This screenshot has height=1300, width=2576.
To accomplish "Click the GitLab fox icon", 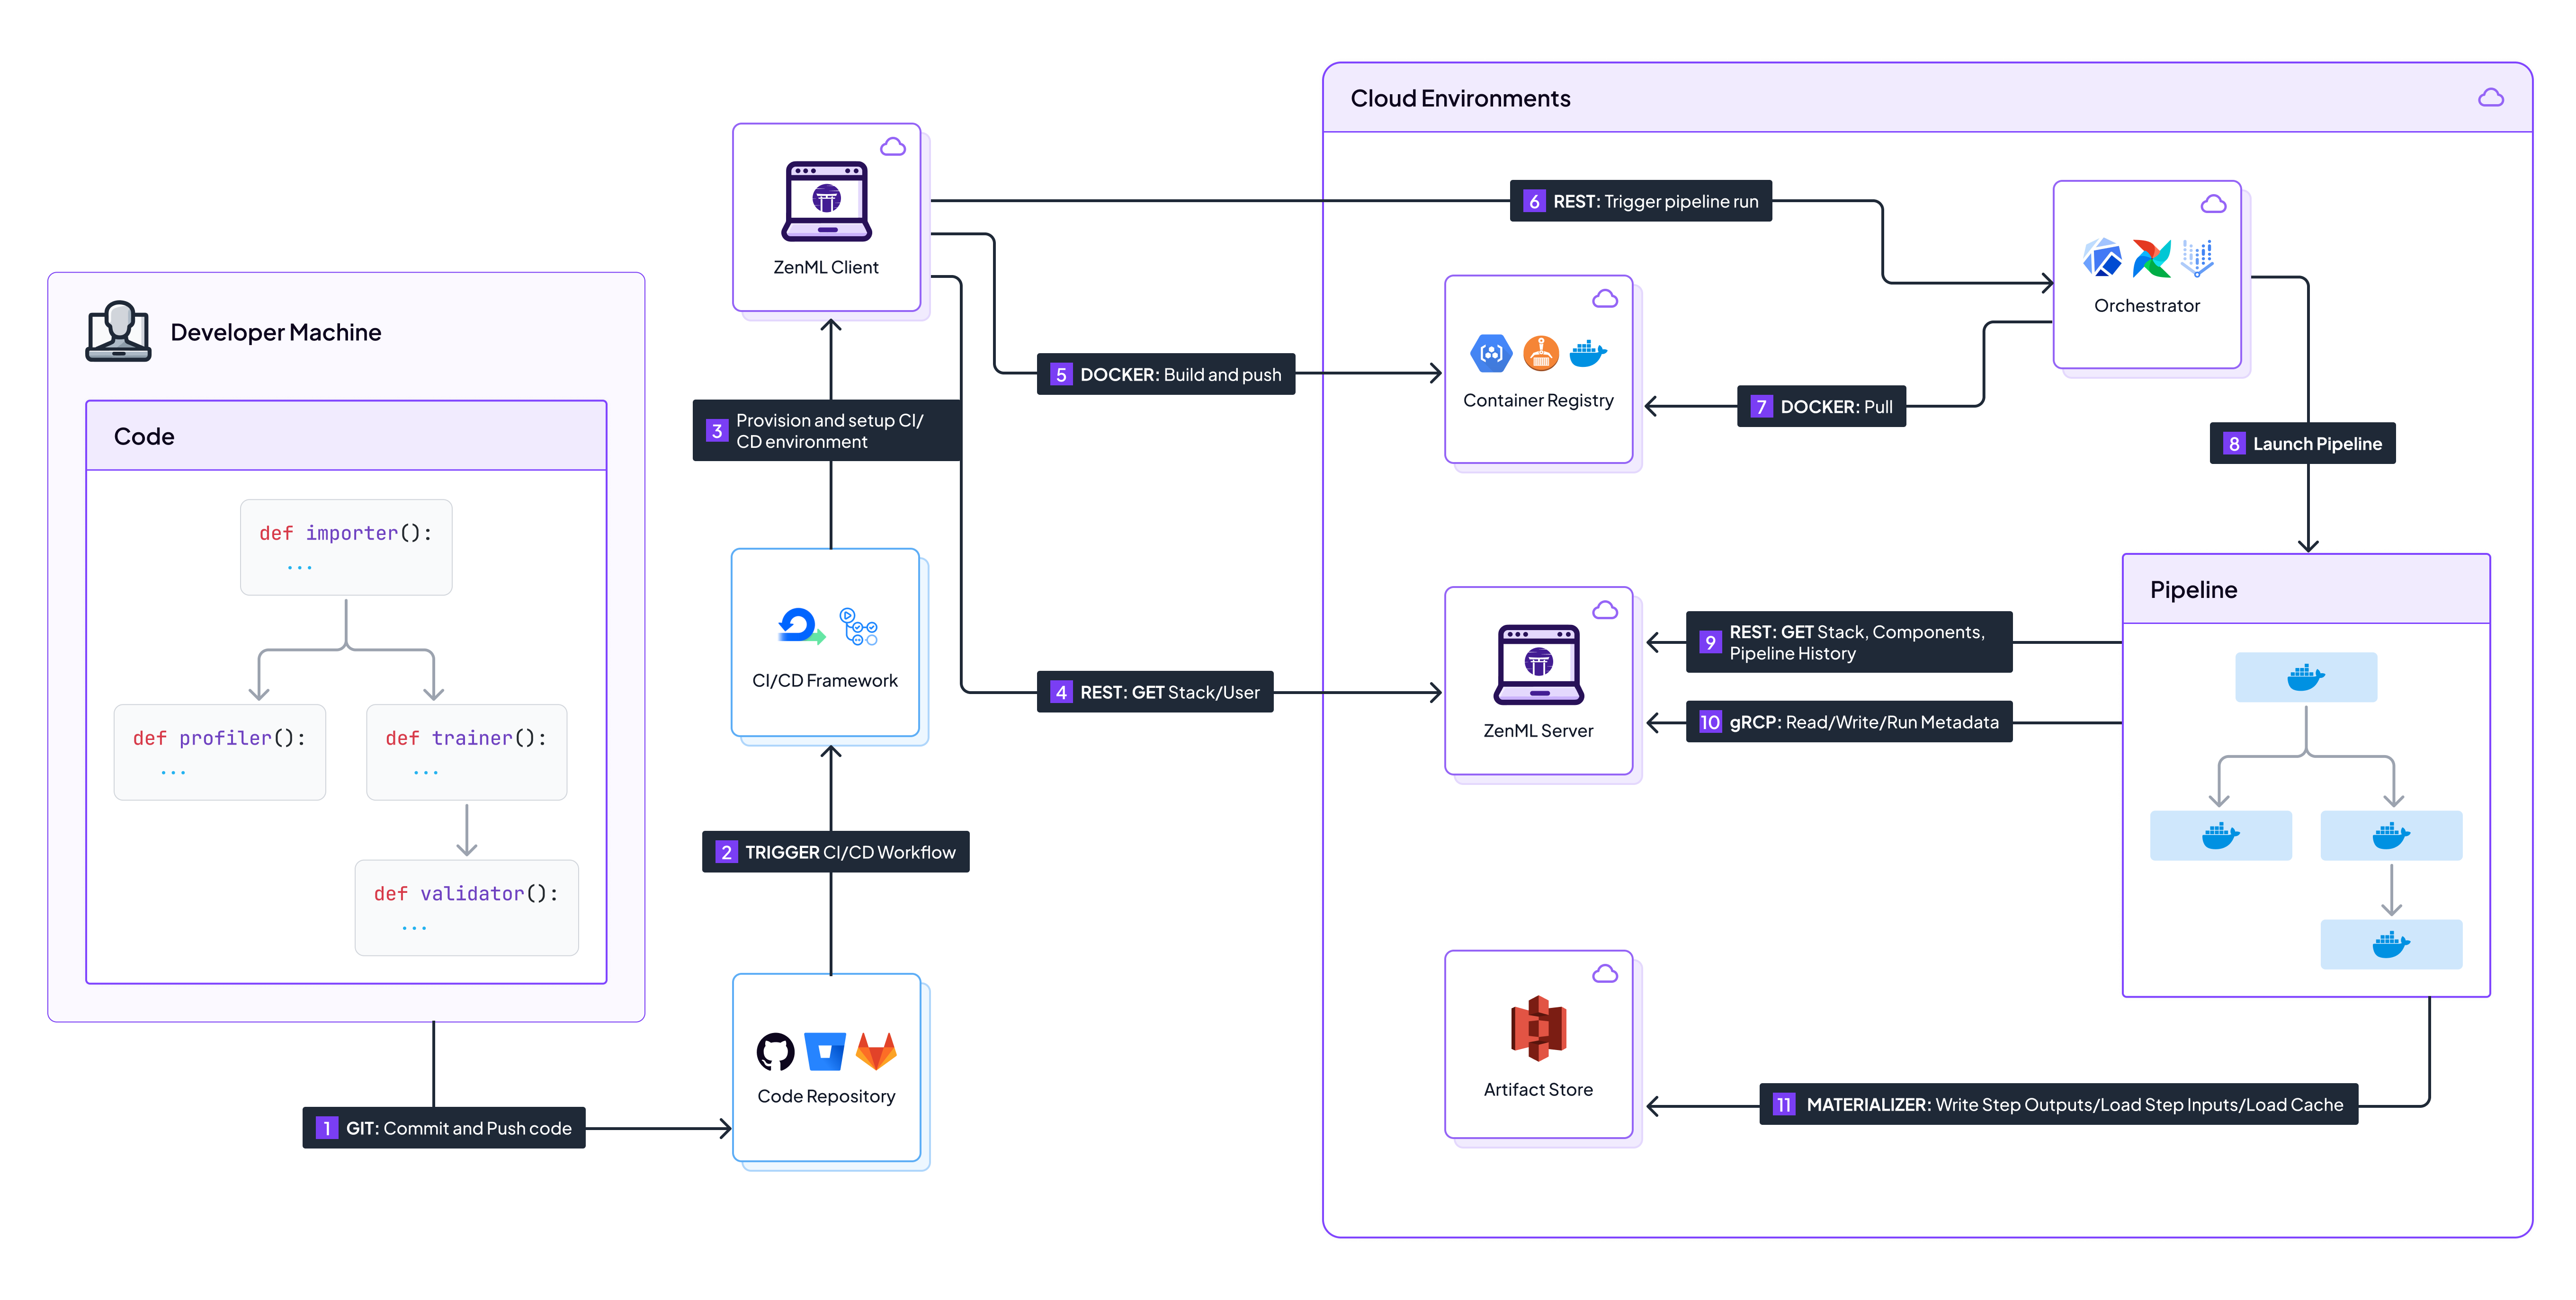I will point(876,1051).
